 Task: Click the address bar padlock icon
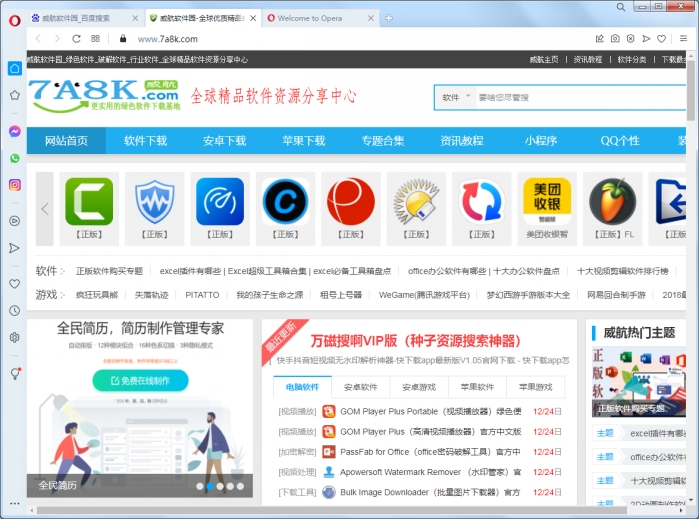pyautogui.click(x=123, y=39)
